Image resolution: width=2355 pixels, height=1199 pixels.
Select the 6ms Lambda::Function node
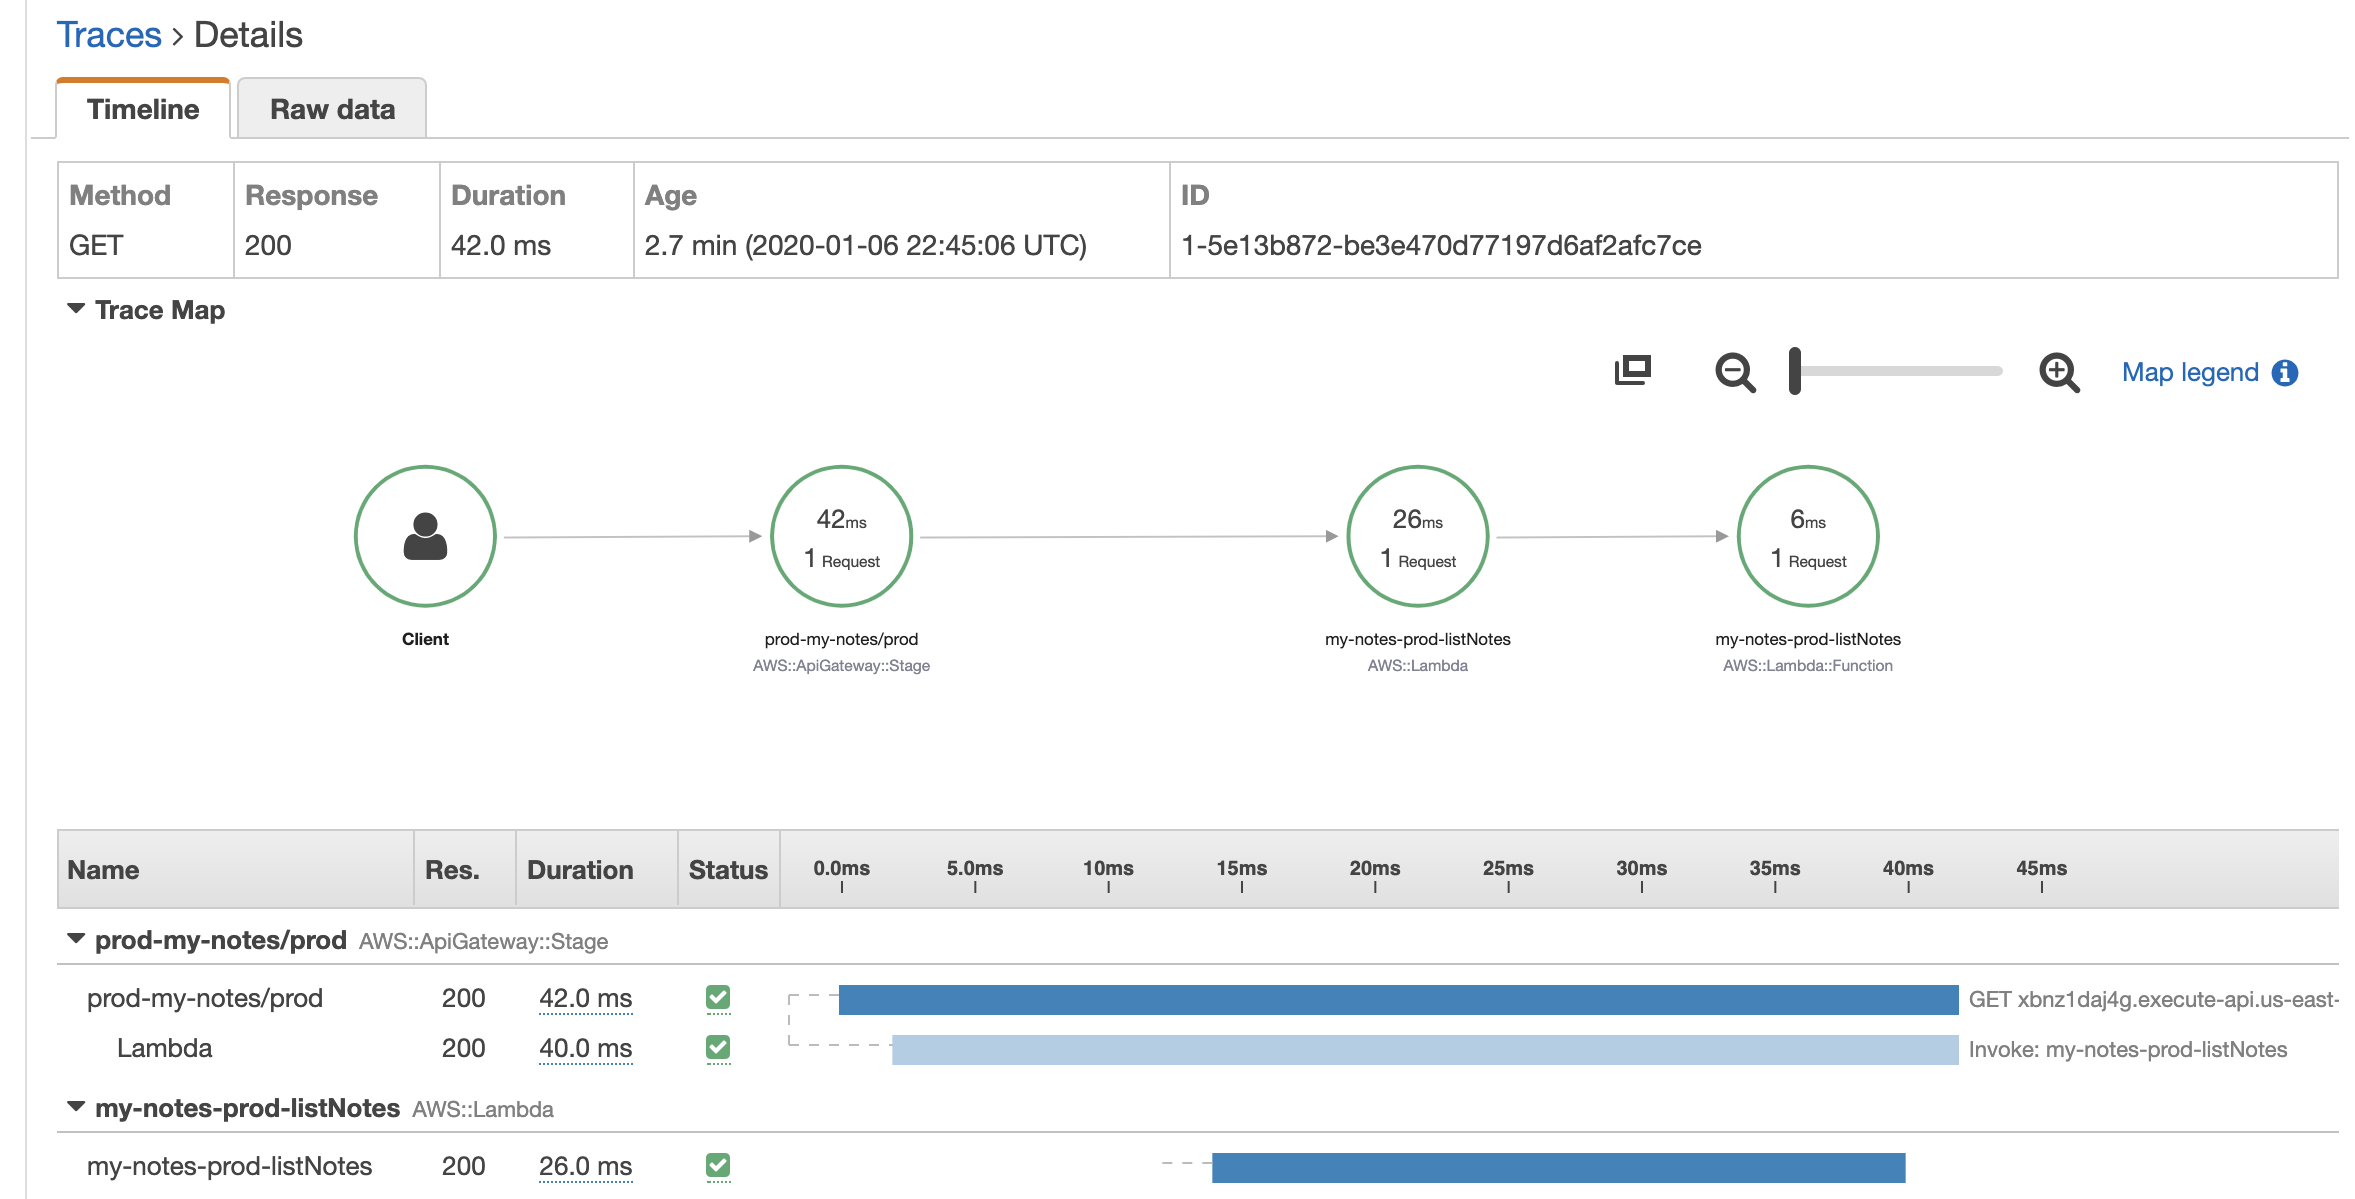(1807, 536)
